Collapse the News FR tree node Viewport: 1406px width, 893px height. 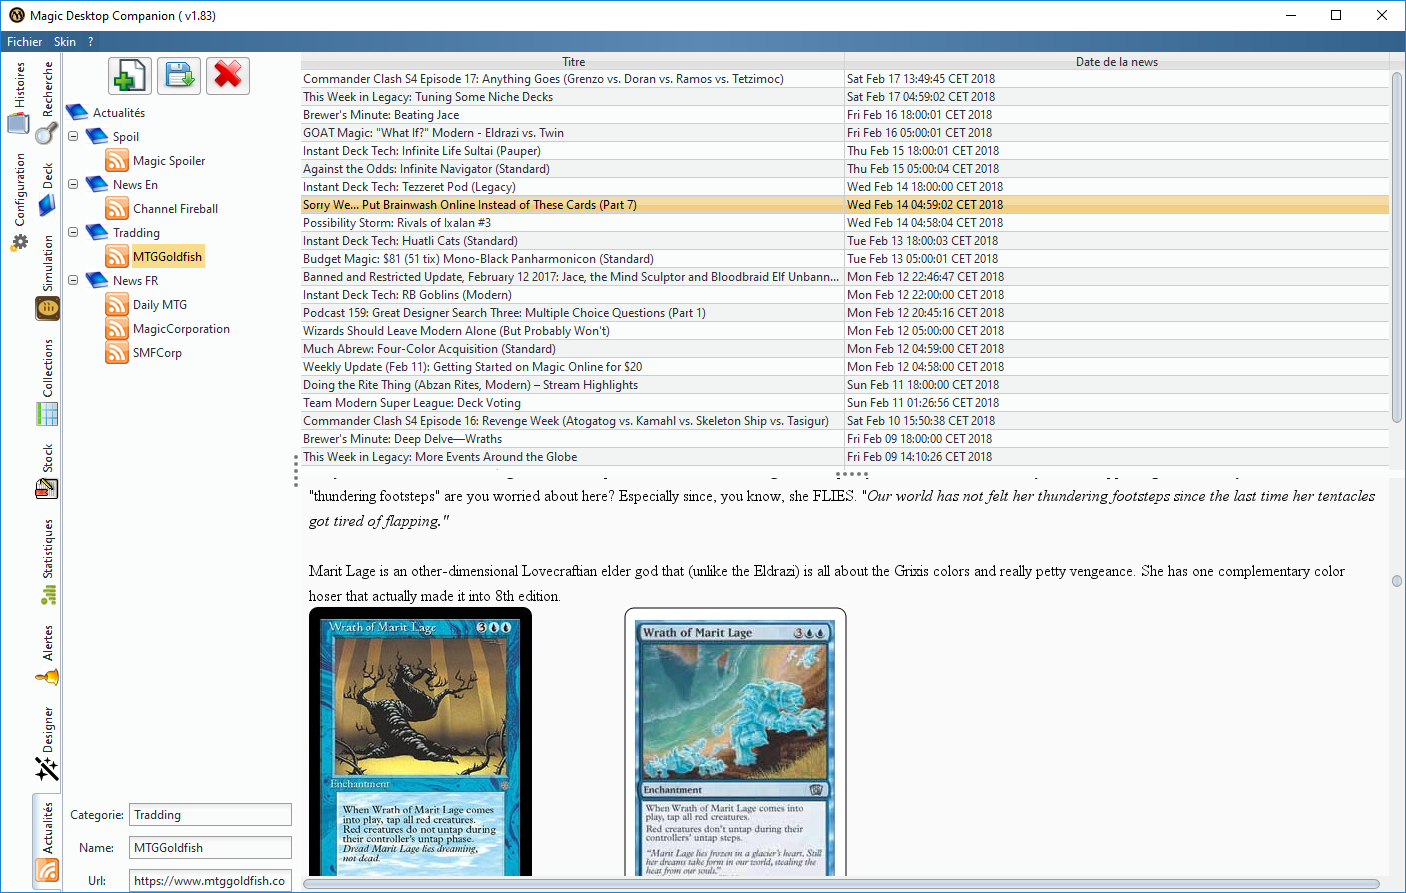click(x=73, y=280)
